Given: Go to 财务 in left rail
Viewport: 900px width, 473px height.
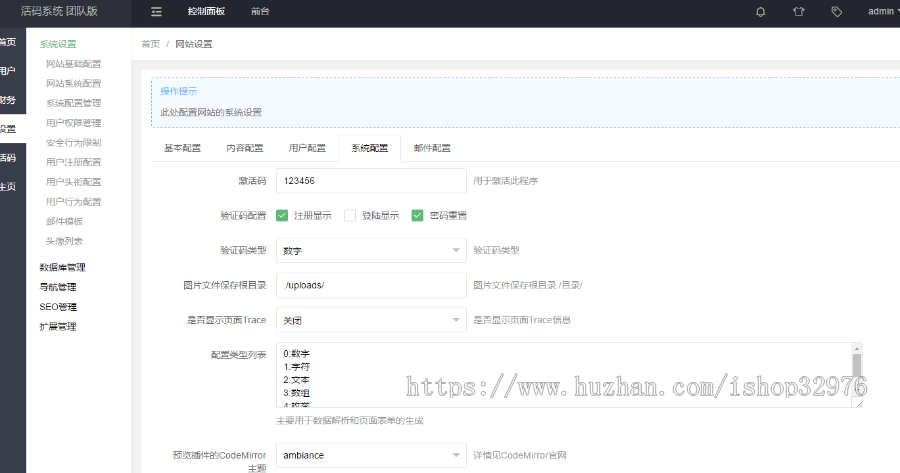Looking at the screenshot, I should point(13,100).
